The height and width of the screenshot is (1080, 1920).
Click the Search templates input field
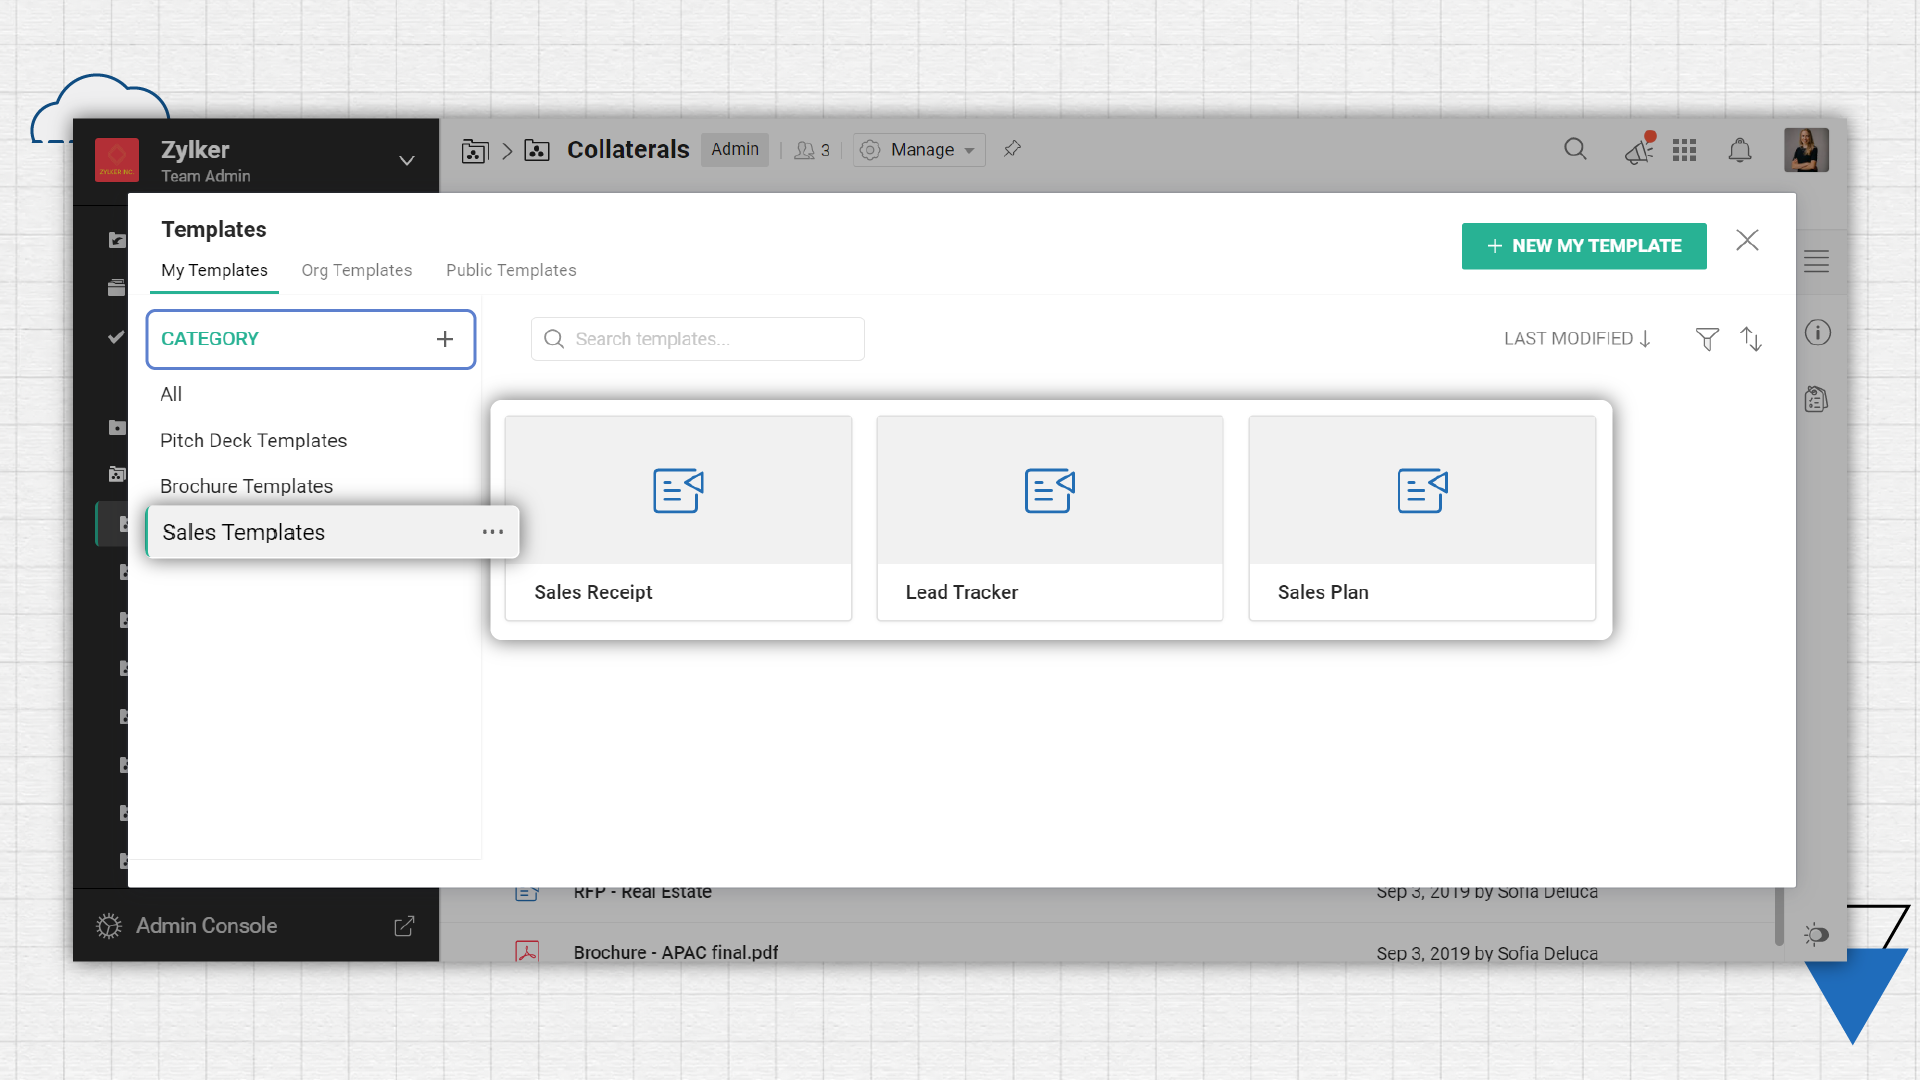[698, 339]
